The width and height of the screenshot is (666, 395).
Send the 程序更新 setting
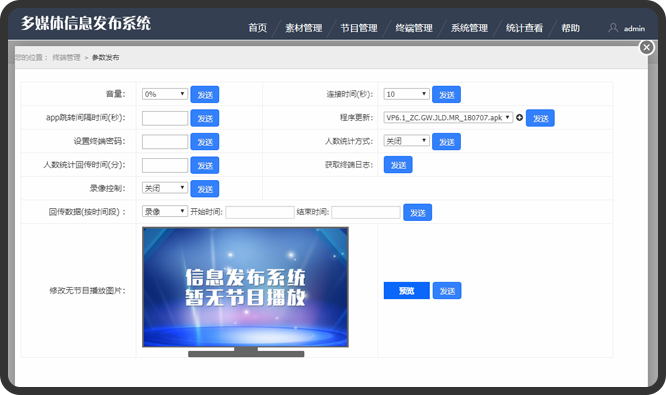pos(540,118)
